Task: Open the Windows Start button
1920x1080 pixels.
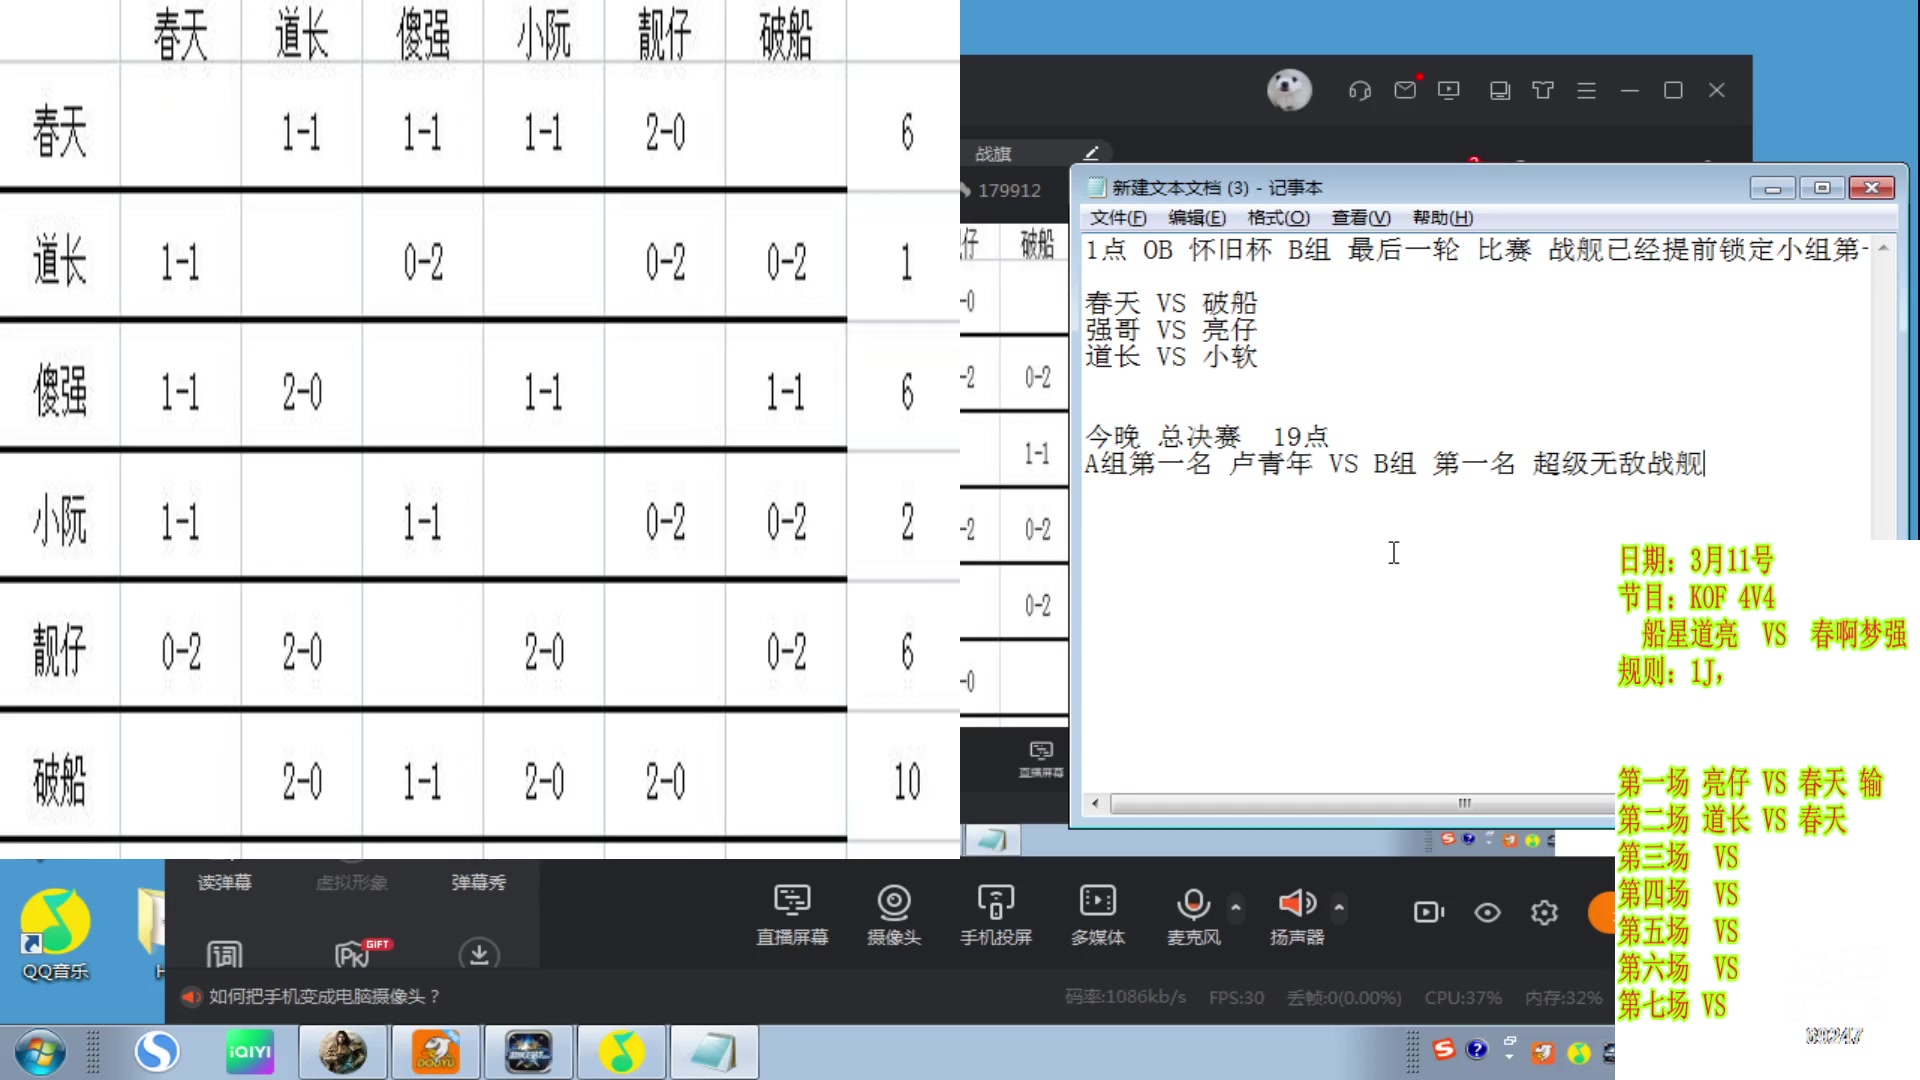Action: tap(40, 1052)
